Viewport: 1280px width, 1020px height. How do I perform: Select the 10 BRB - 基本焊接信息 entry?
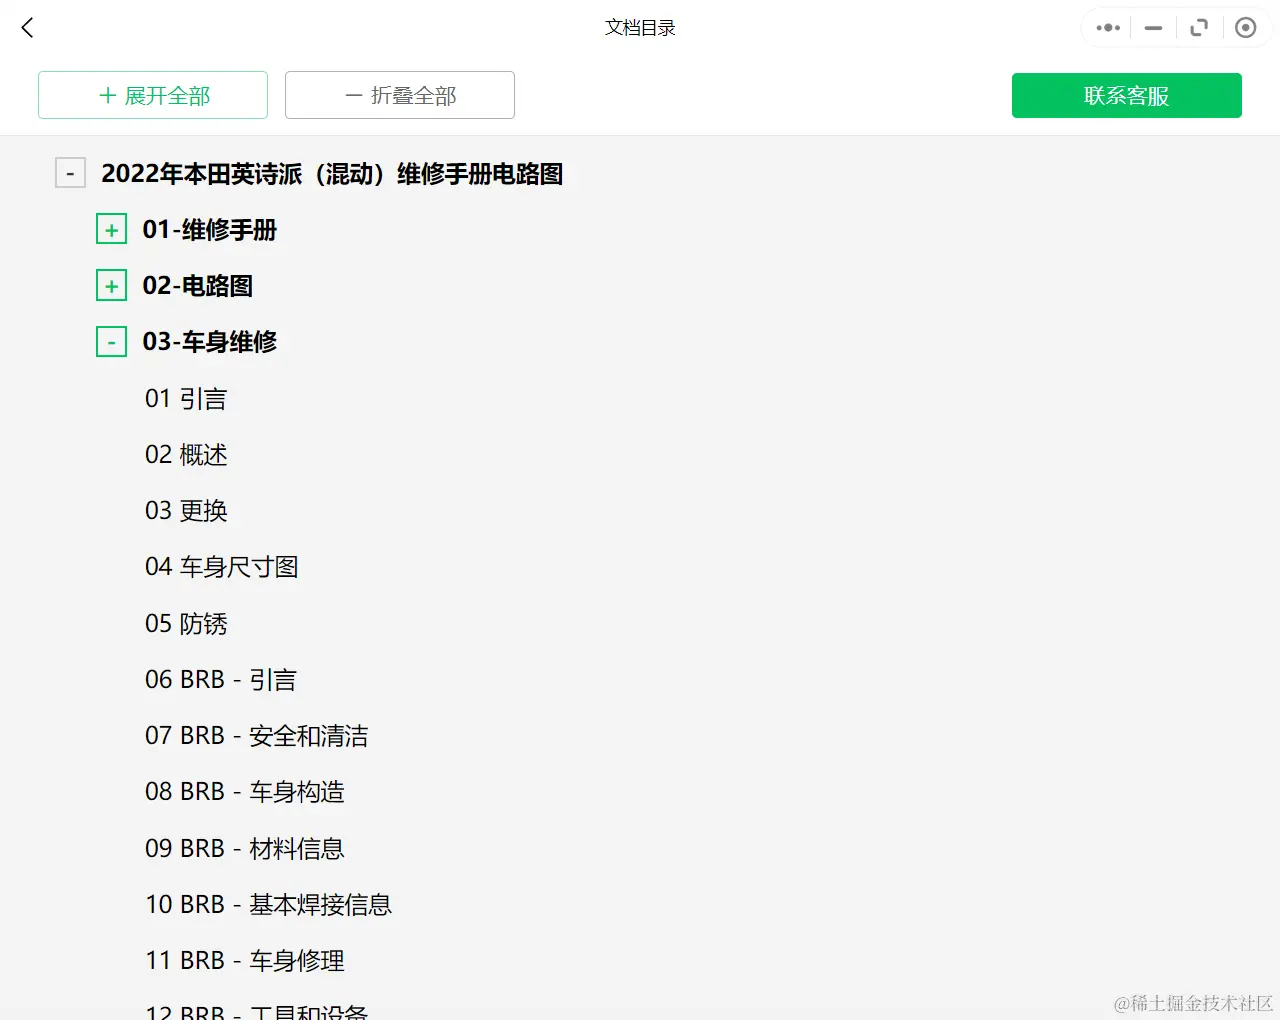269,904
